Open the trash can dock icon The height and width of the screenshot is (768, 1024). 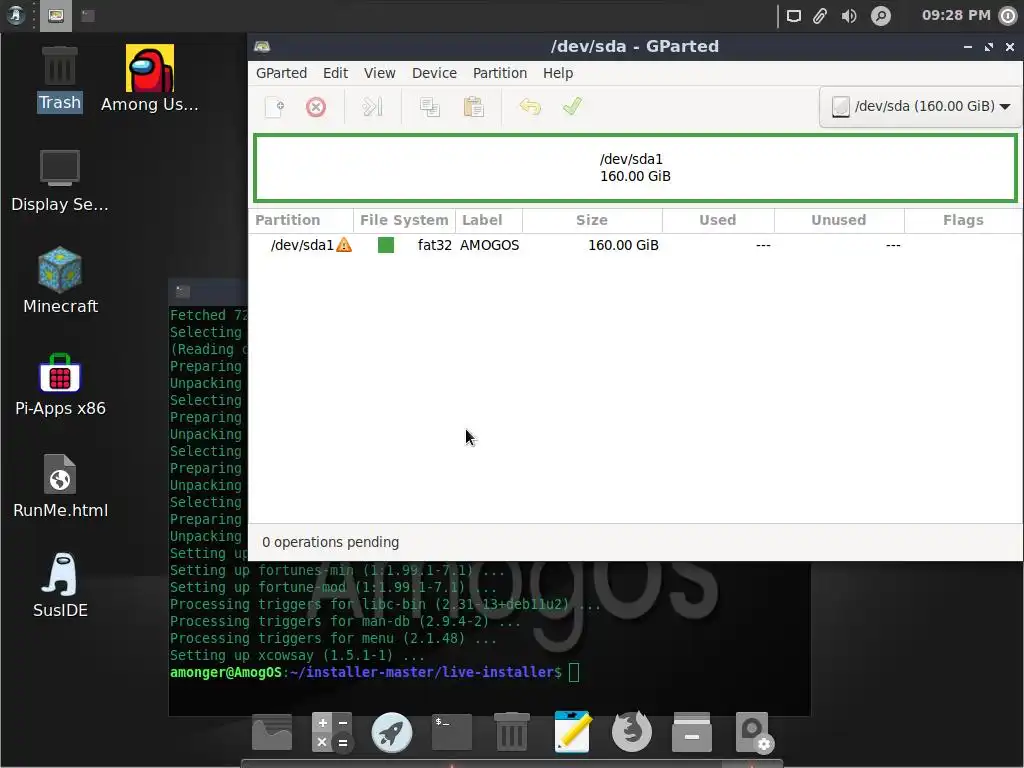tap(512, 732)
